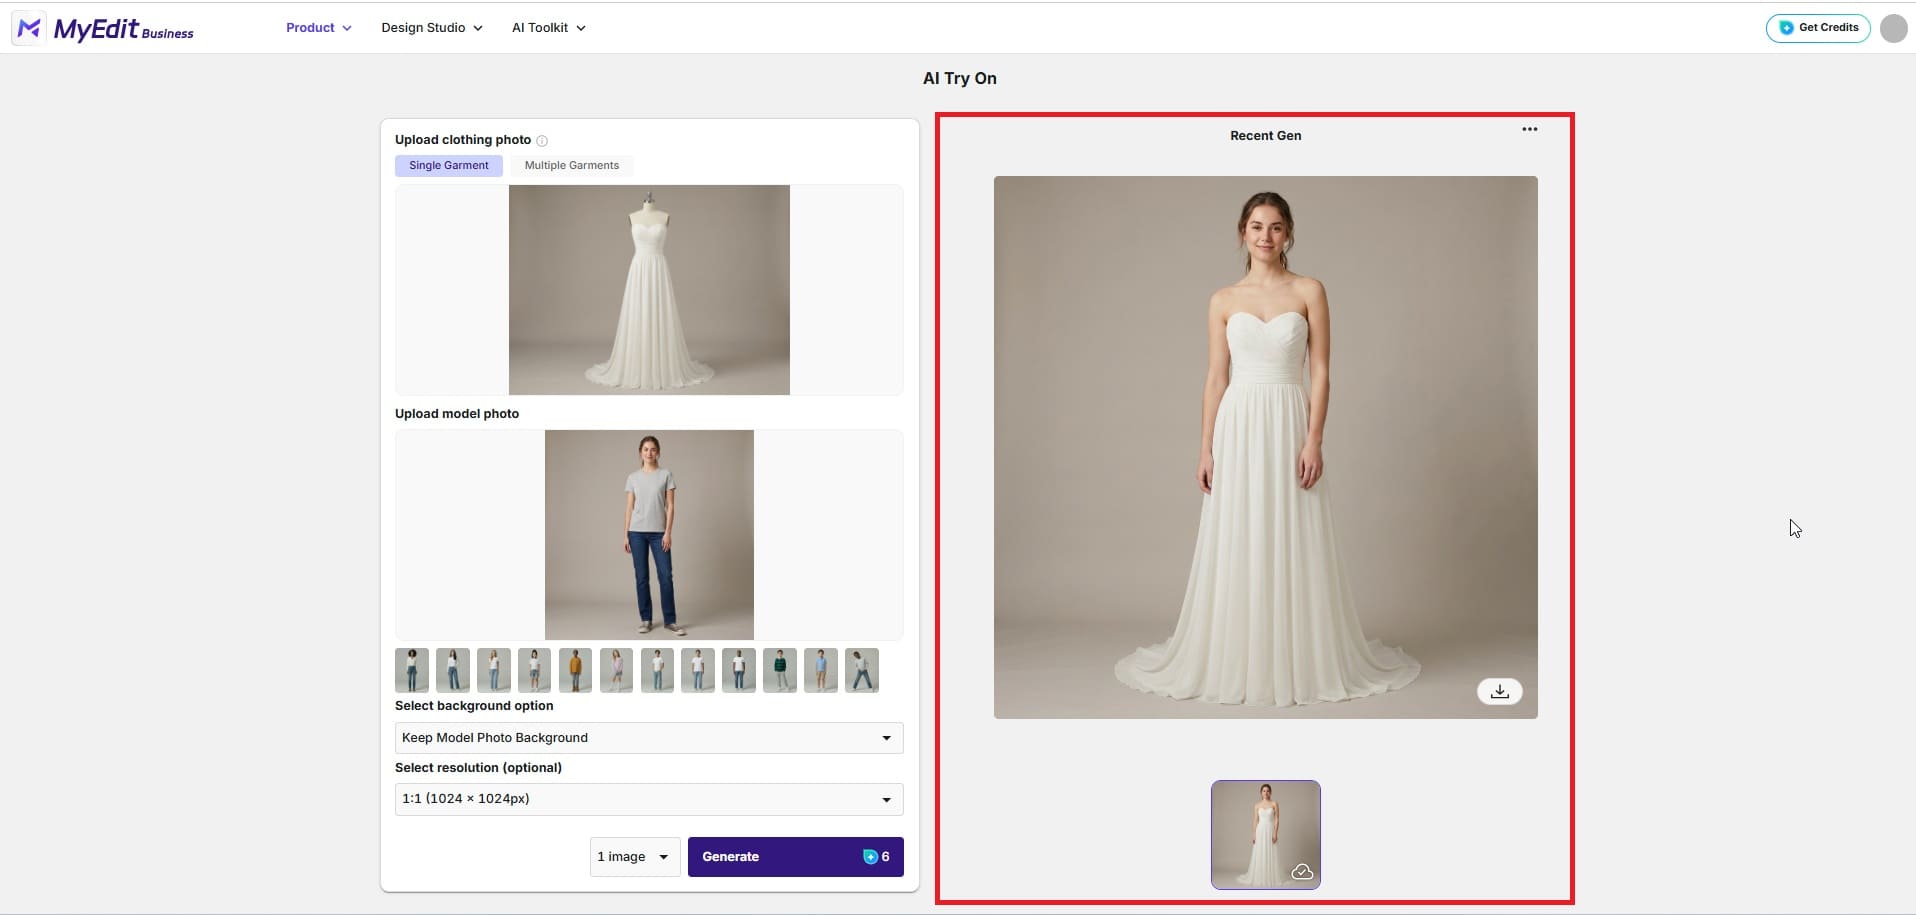Select the model wearing the green striped sweater
This screenshot has width=1916, height=915.
click(780, 670)
